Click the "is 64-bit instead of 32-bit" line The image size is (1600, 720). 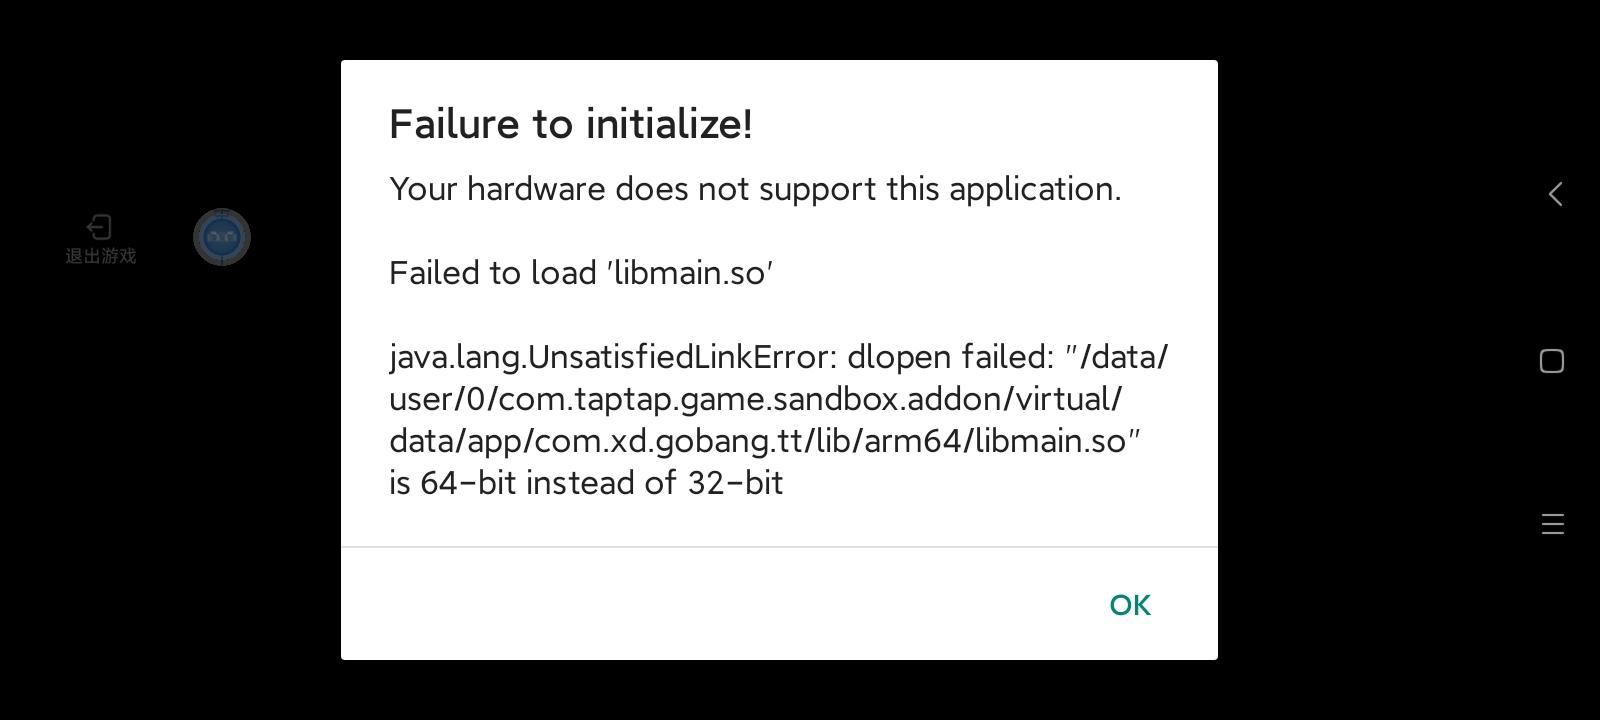point(586,483)
